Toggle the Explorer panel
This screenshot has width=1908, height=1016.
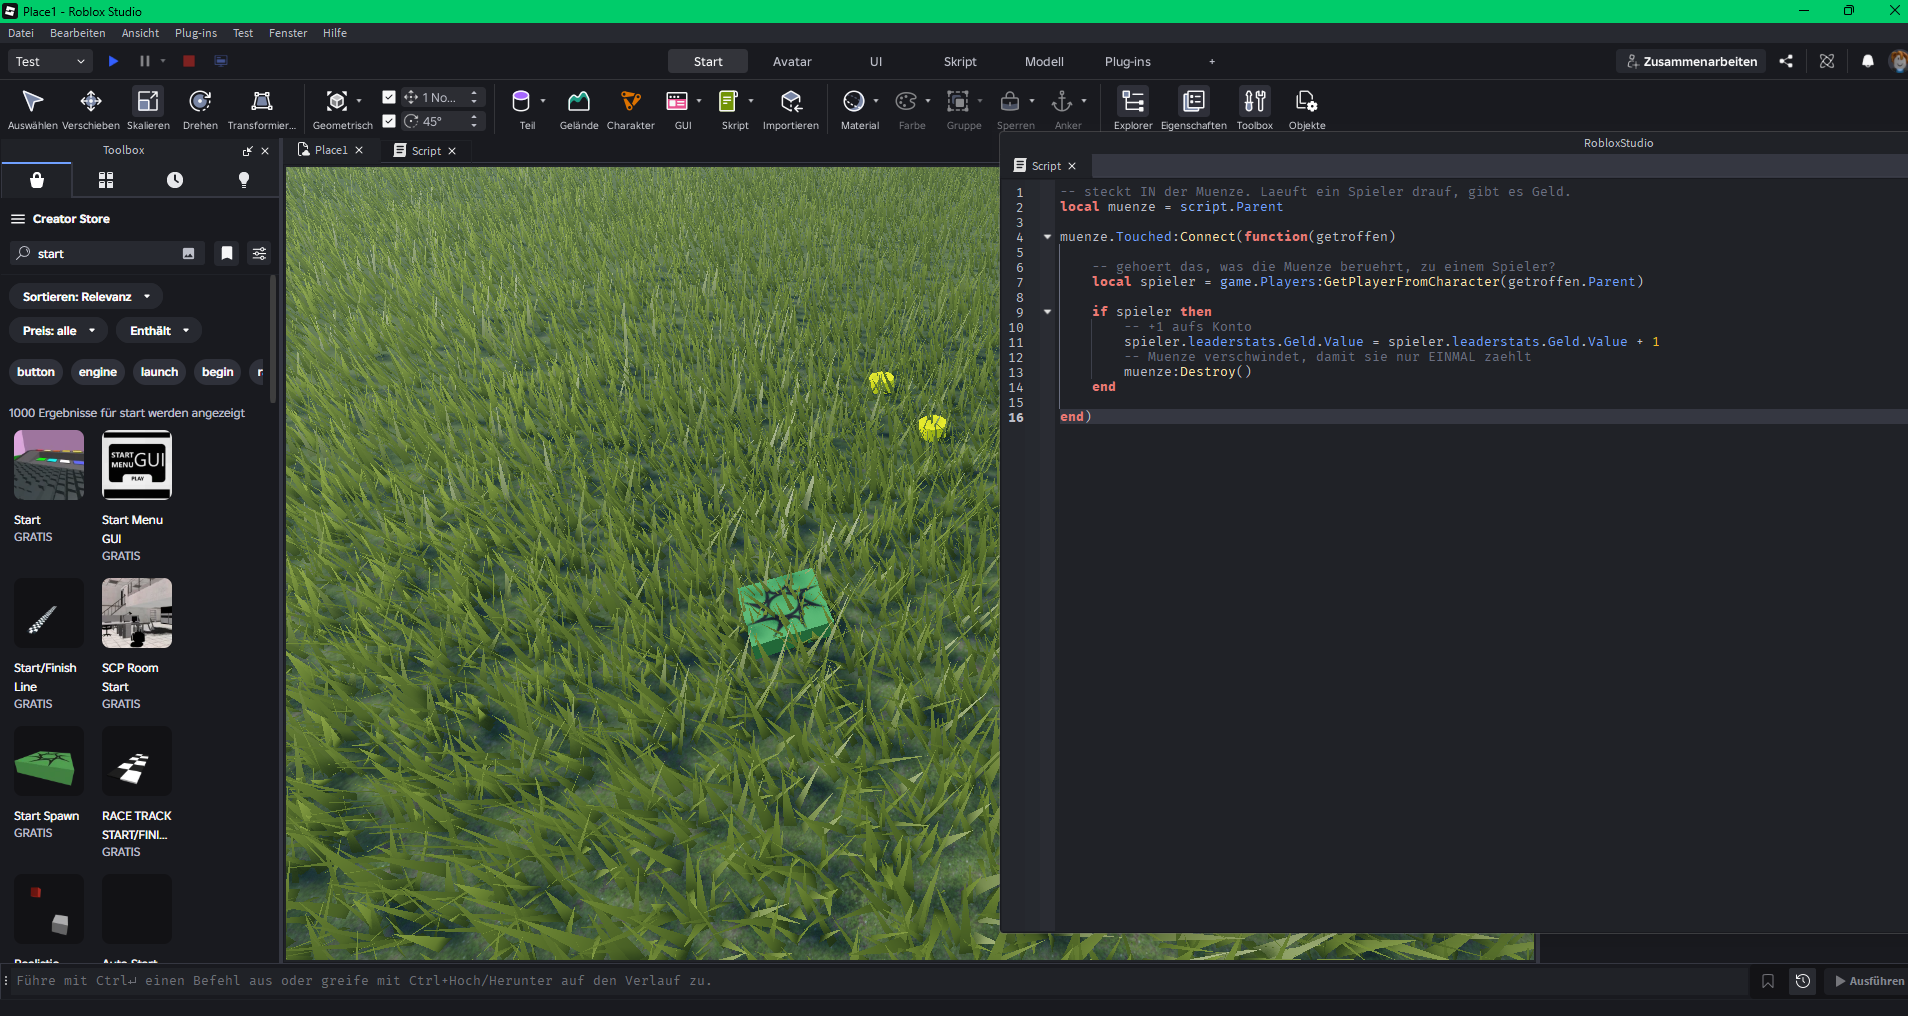1133,108
